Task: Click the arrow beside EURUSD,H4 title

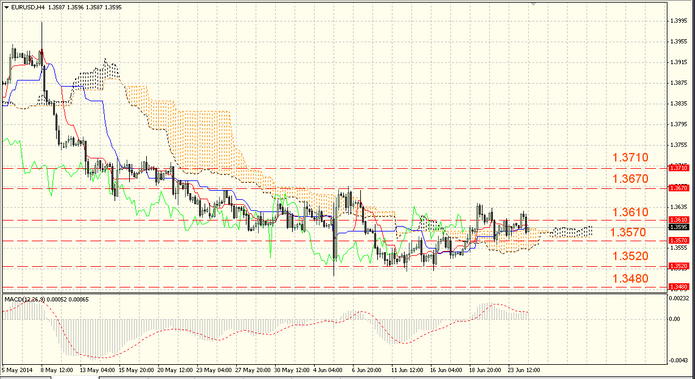Action: [6, 8]
